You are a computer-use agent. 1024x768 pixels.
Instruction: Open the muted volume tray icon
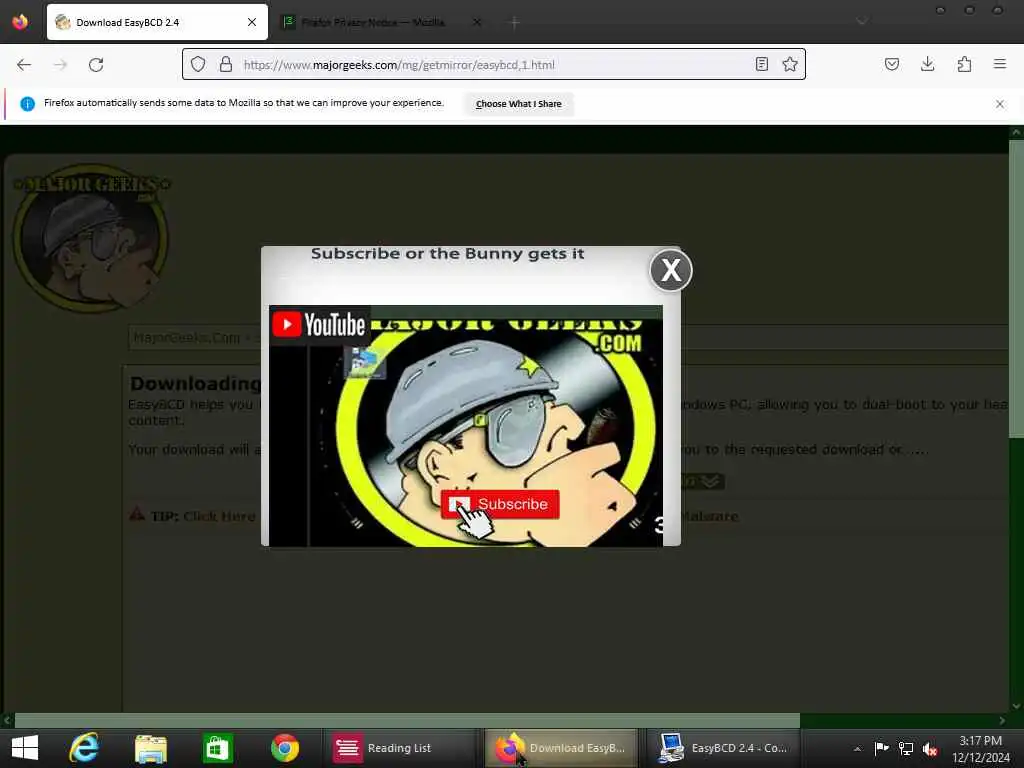930,748
